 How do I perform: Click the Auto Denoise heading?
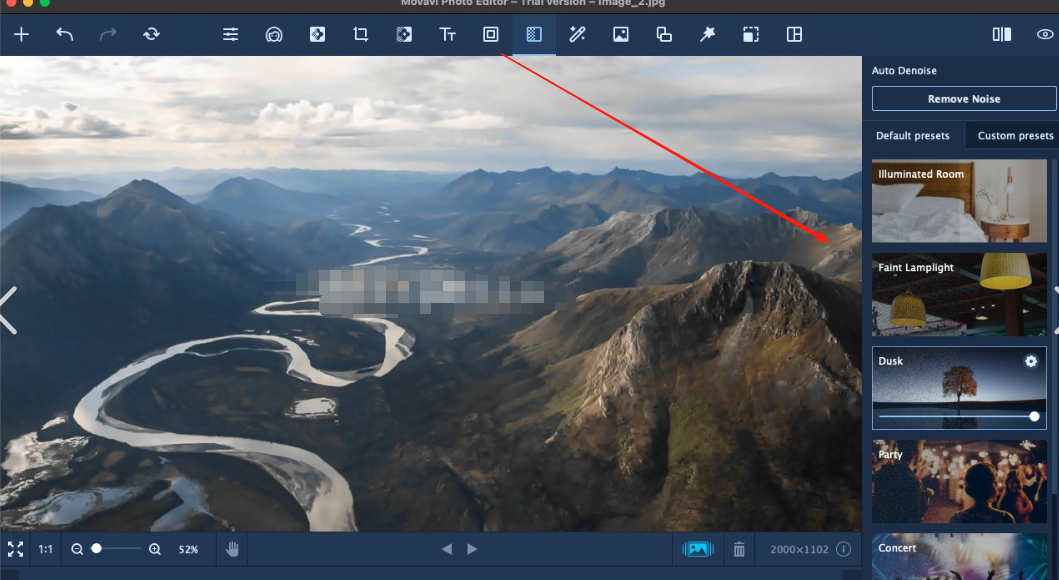pos(904,70)
